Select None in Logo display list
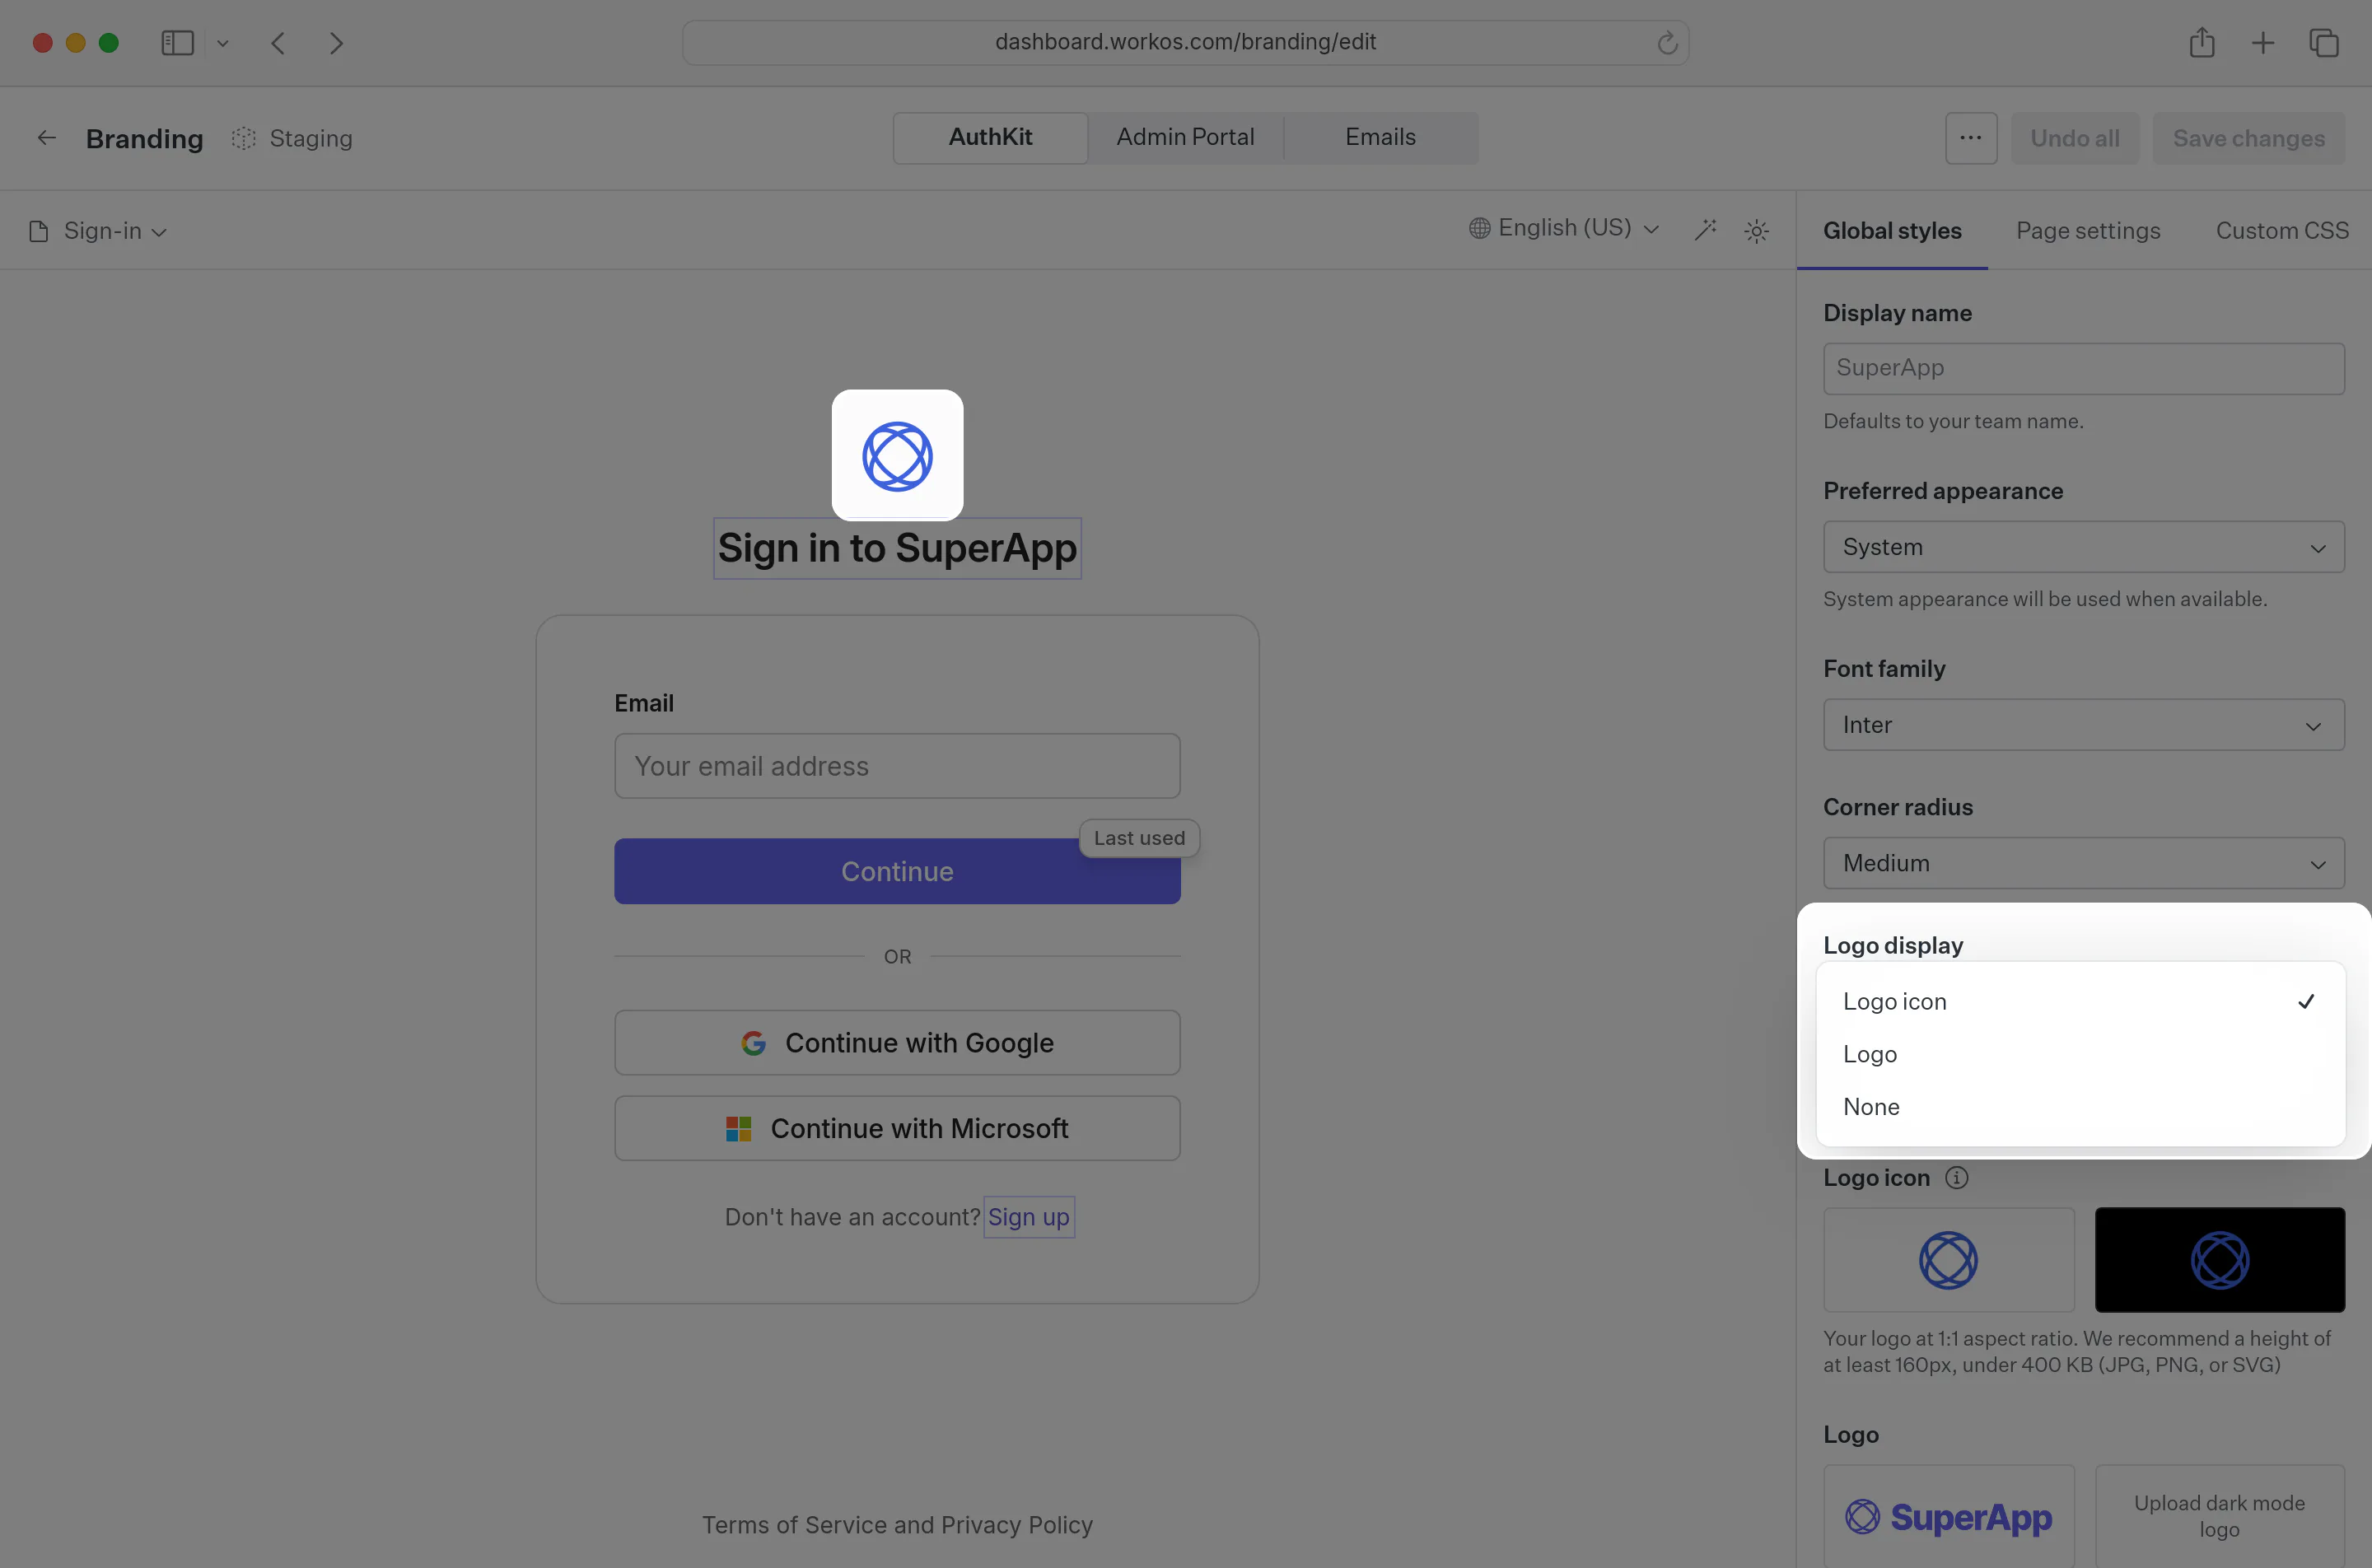Screen dimensions: 2372x1568 pos(2080,1107)
